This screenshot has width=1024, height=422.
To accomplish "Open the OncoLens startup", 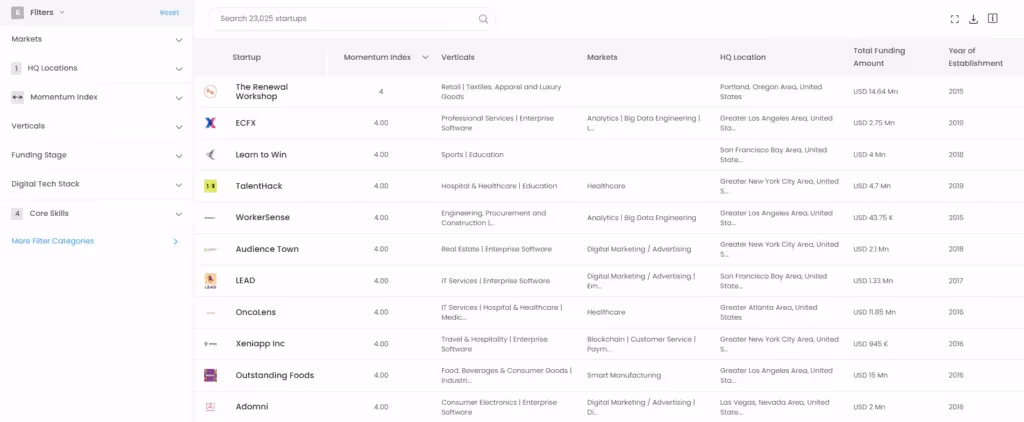I will [x=255, y=312].
